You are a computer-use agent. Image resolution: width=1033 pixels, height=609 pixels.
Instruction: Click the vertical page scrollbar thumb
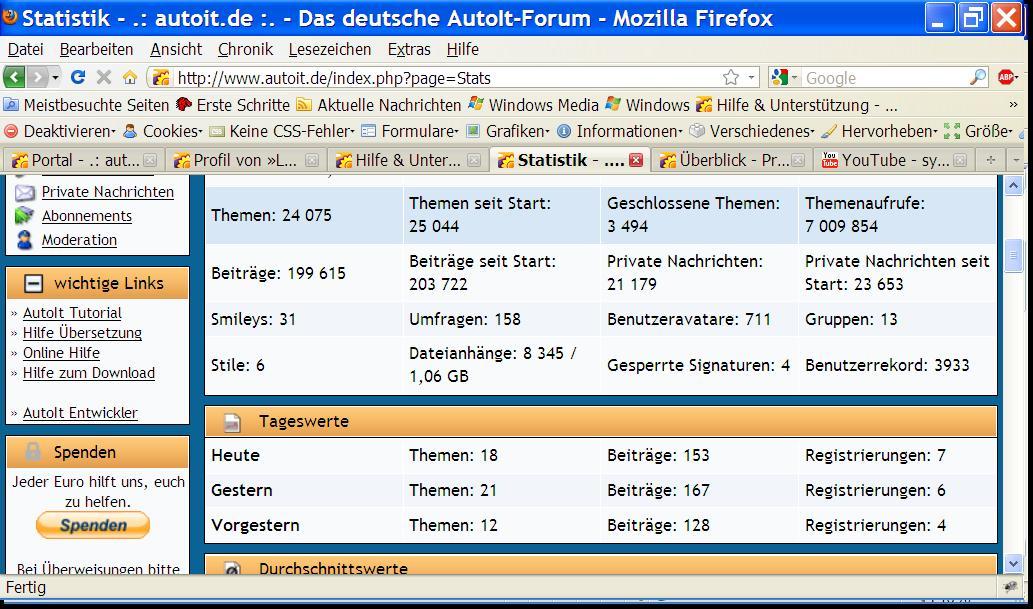coord(1014,253)
